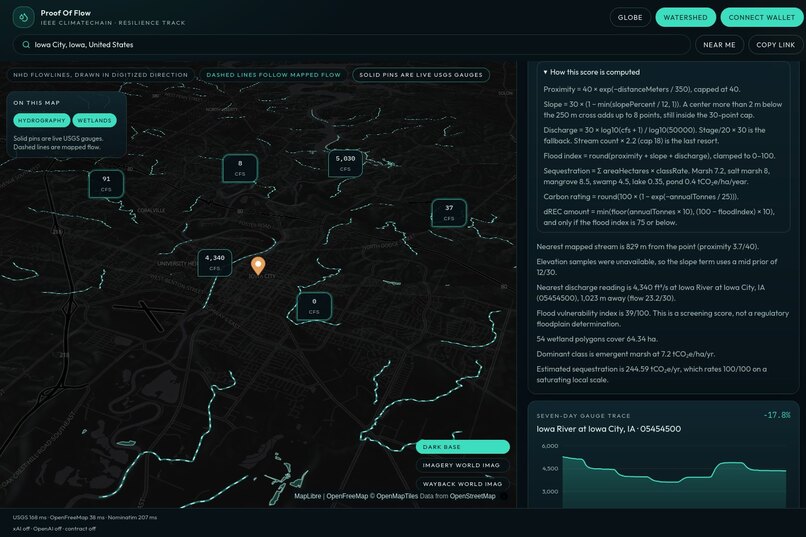
Task: Select the 8 CFS gauge marker
Action: 240,168
